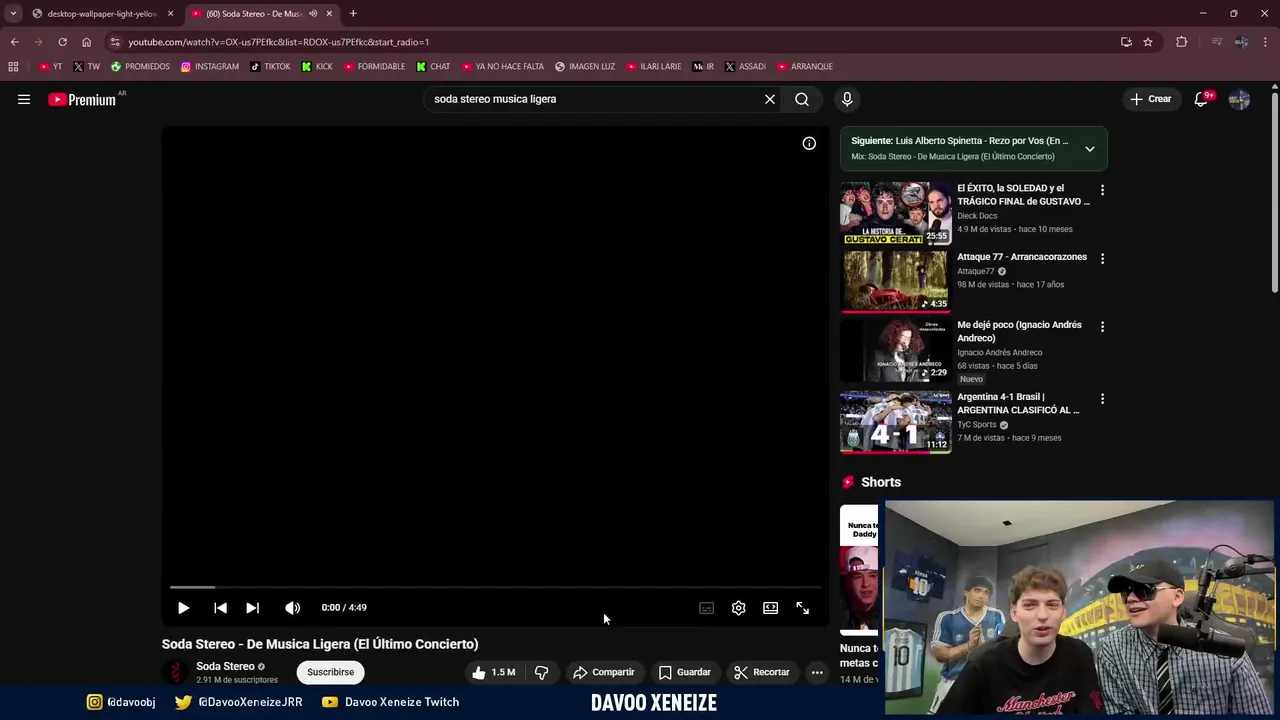Dislike the video

[541, 672]
